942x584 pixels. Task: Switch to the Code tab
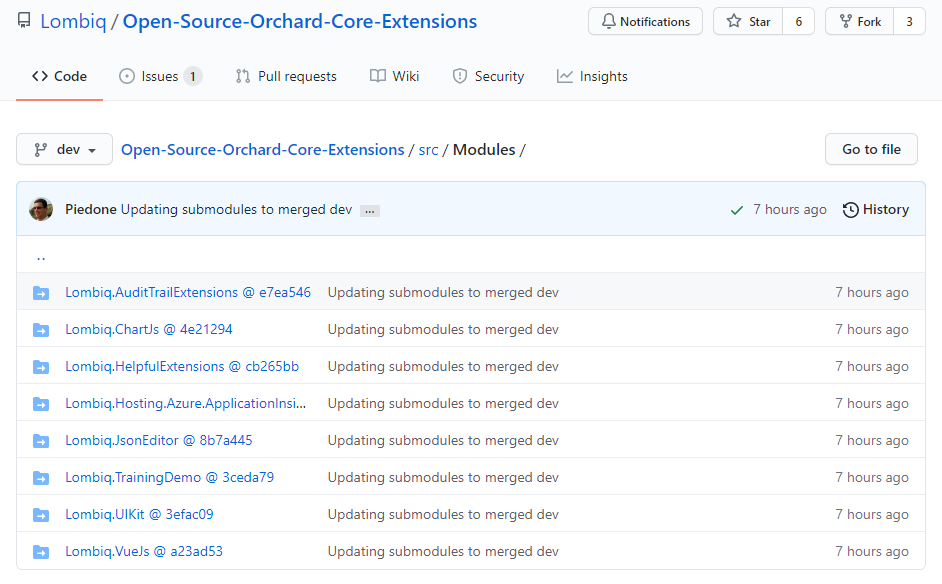[x=59, y=76]
